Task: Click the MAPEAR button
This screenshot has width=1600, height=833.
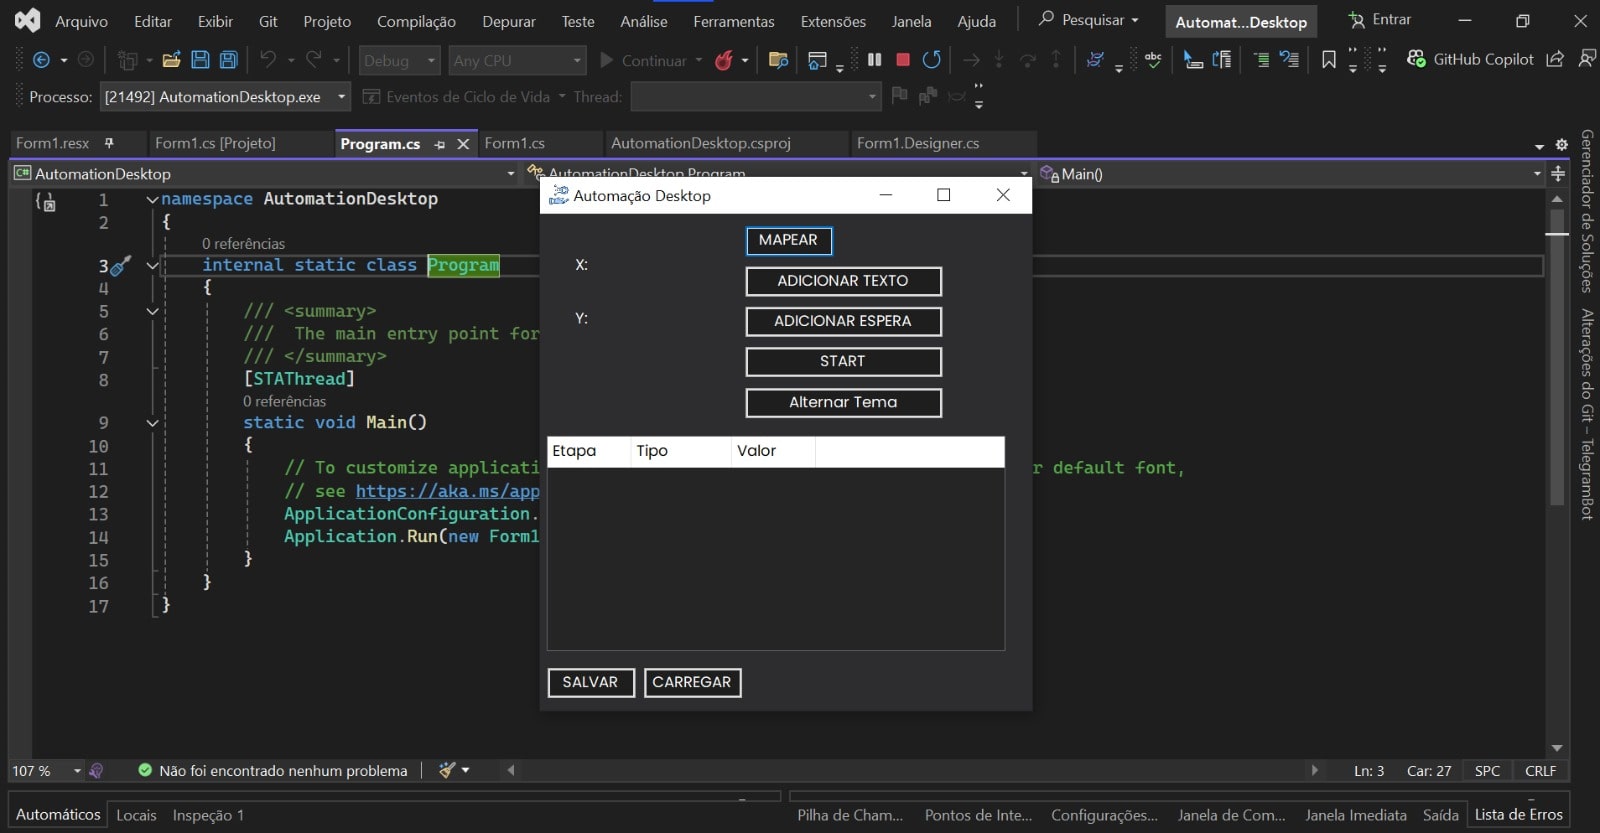Action: pyautogui.click(x=788, y=240)
